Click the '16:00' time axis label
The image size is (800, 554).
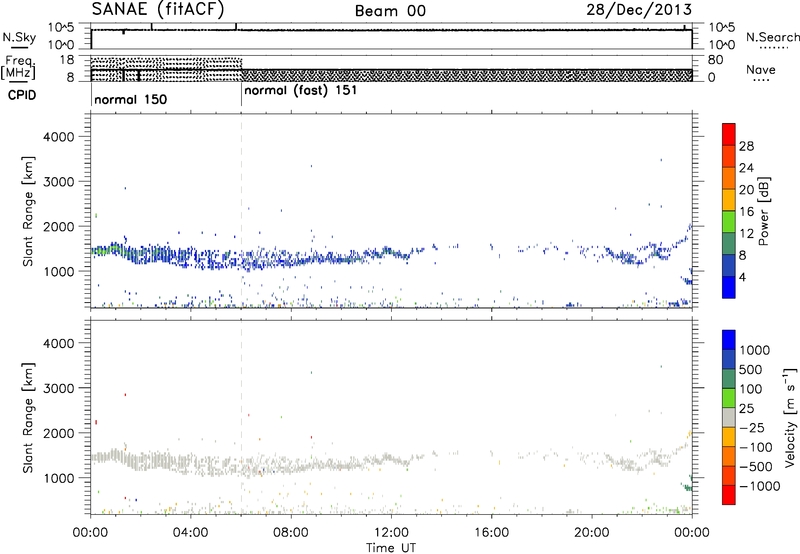pos(491,533)
